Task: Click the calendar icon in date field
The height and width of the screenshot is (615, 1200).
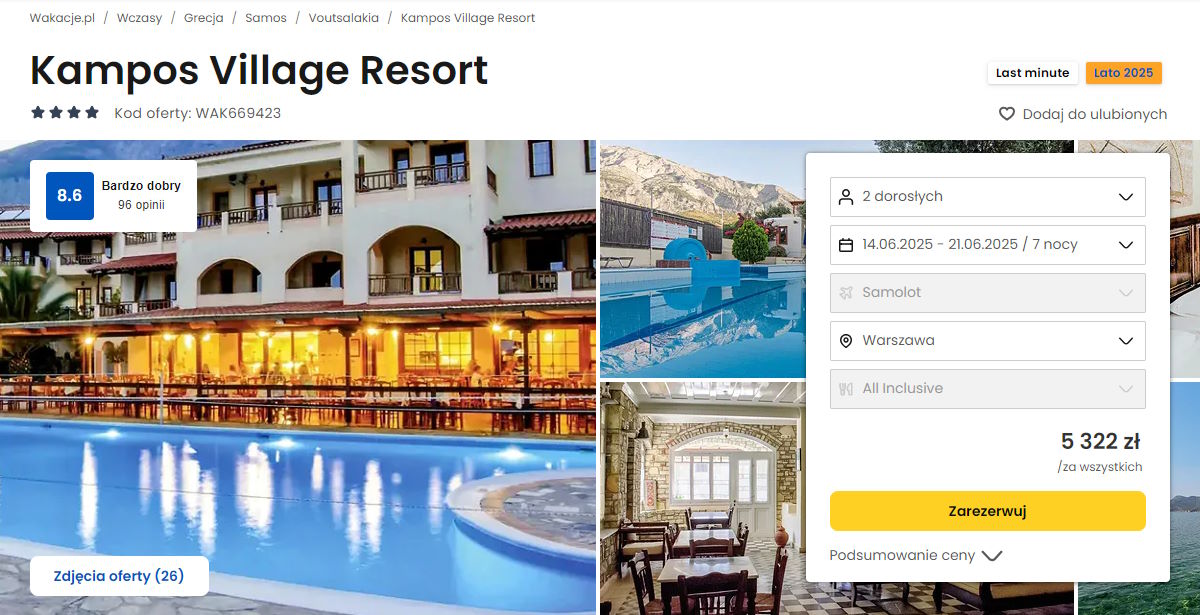Action: 846,245
